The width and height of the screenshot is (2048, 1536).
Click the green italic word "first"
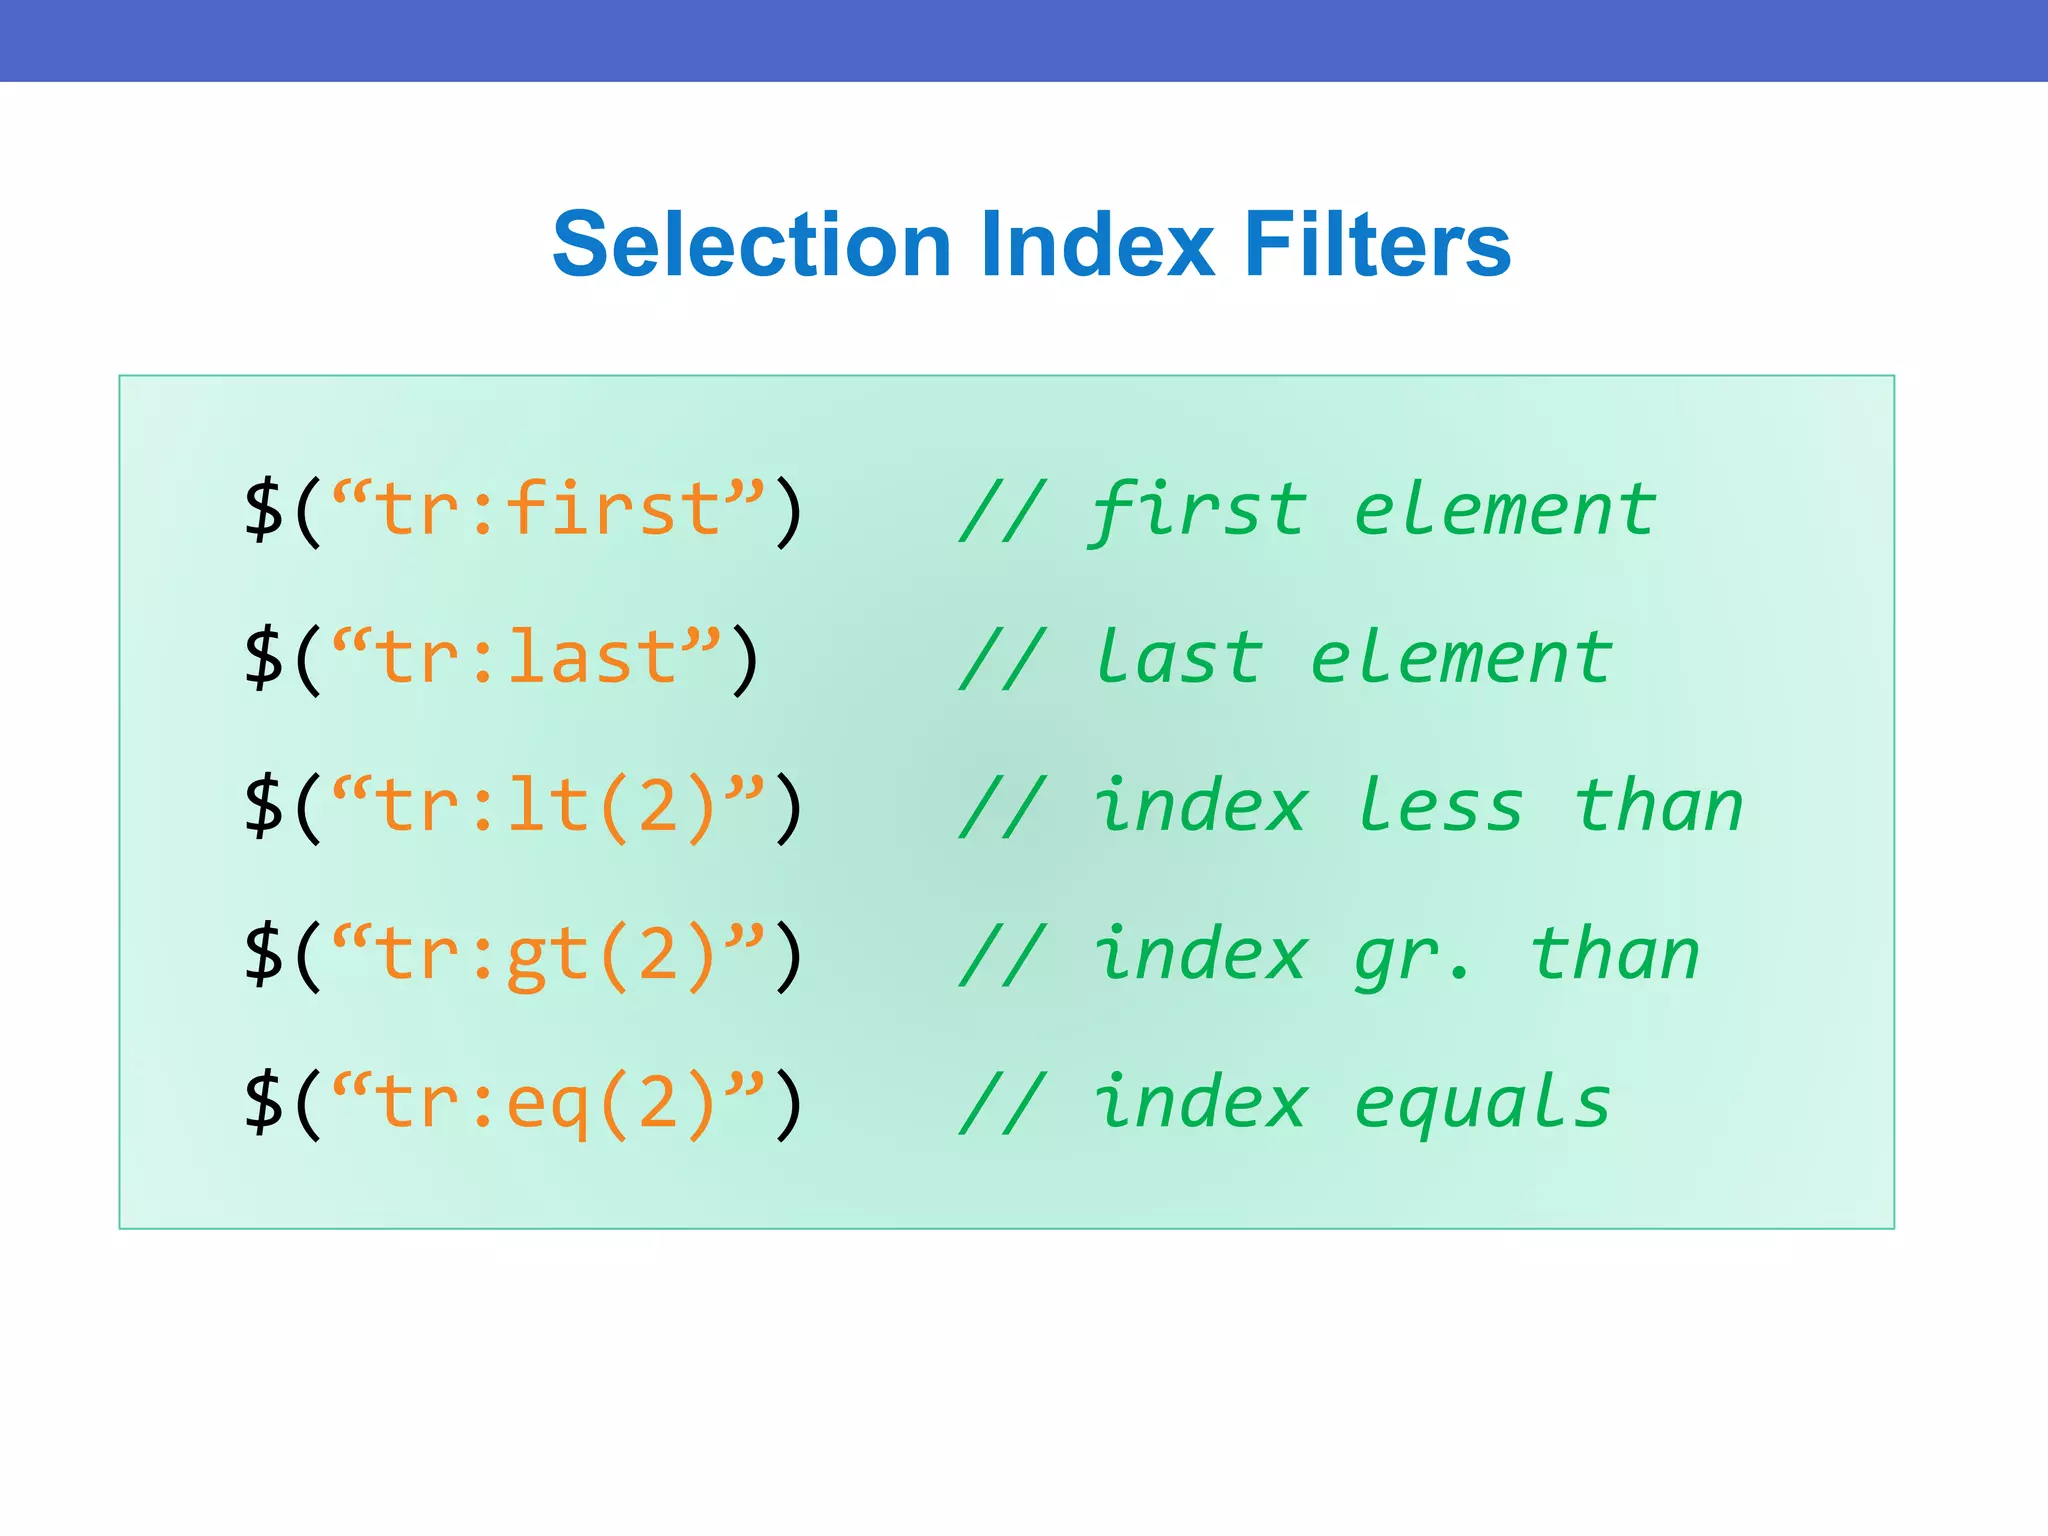pyautogui.click(x=1198, y=510)
